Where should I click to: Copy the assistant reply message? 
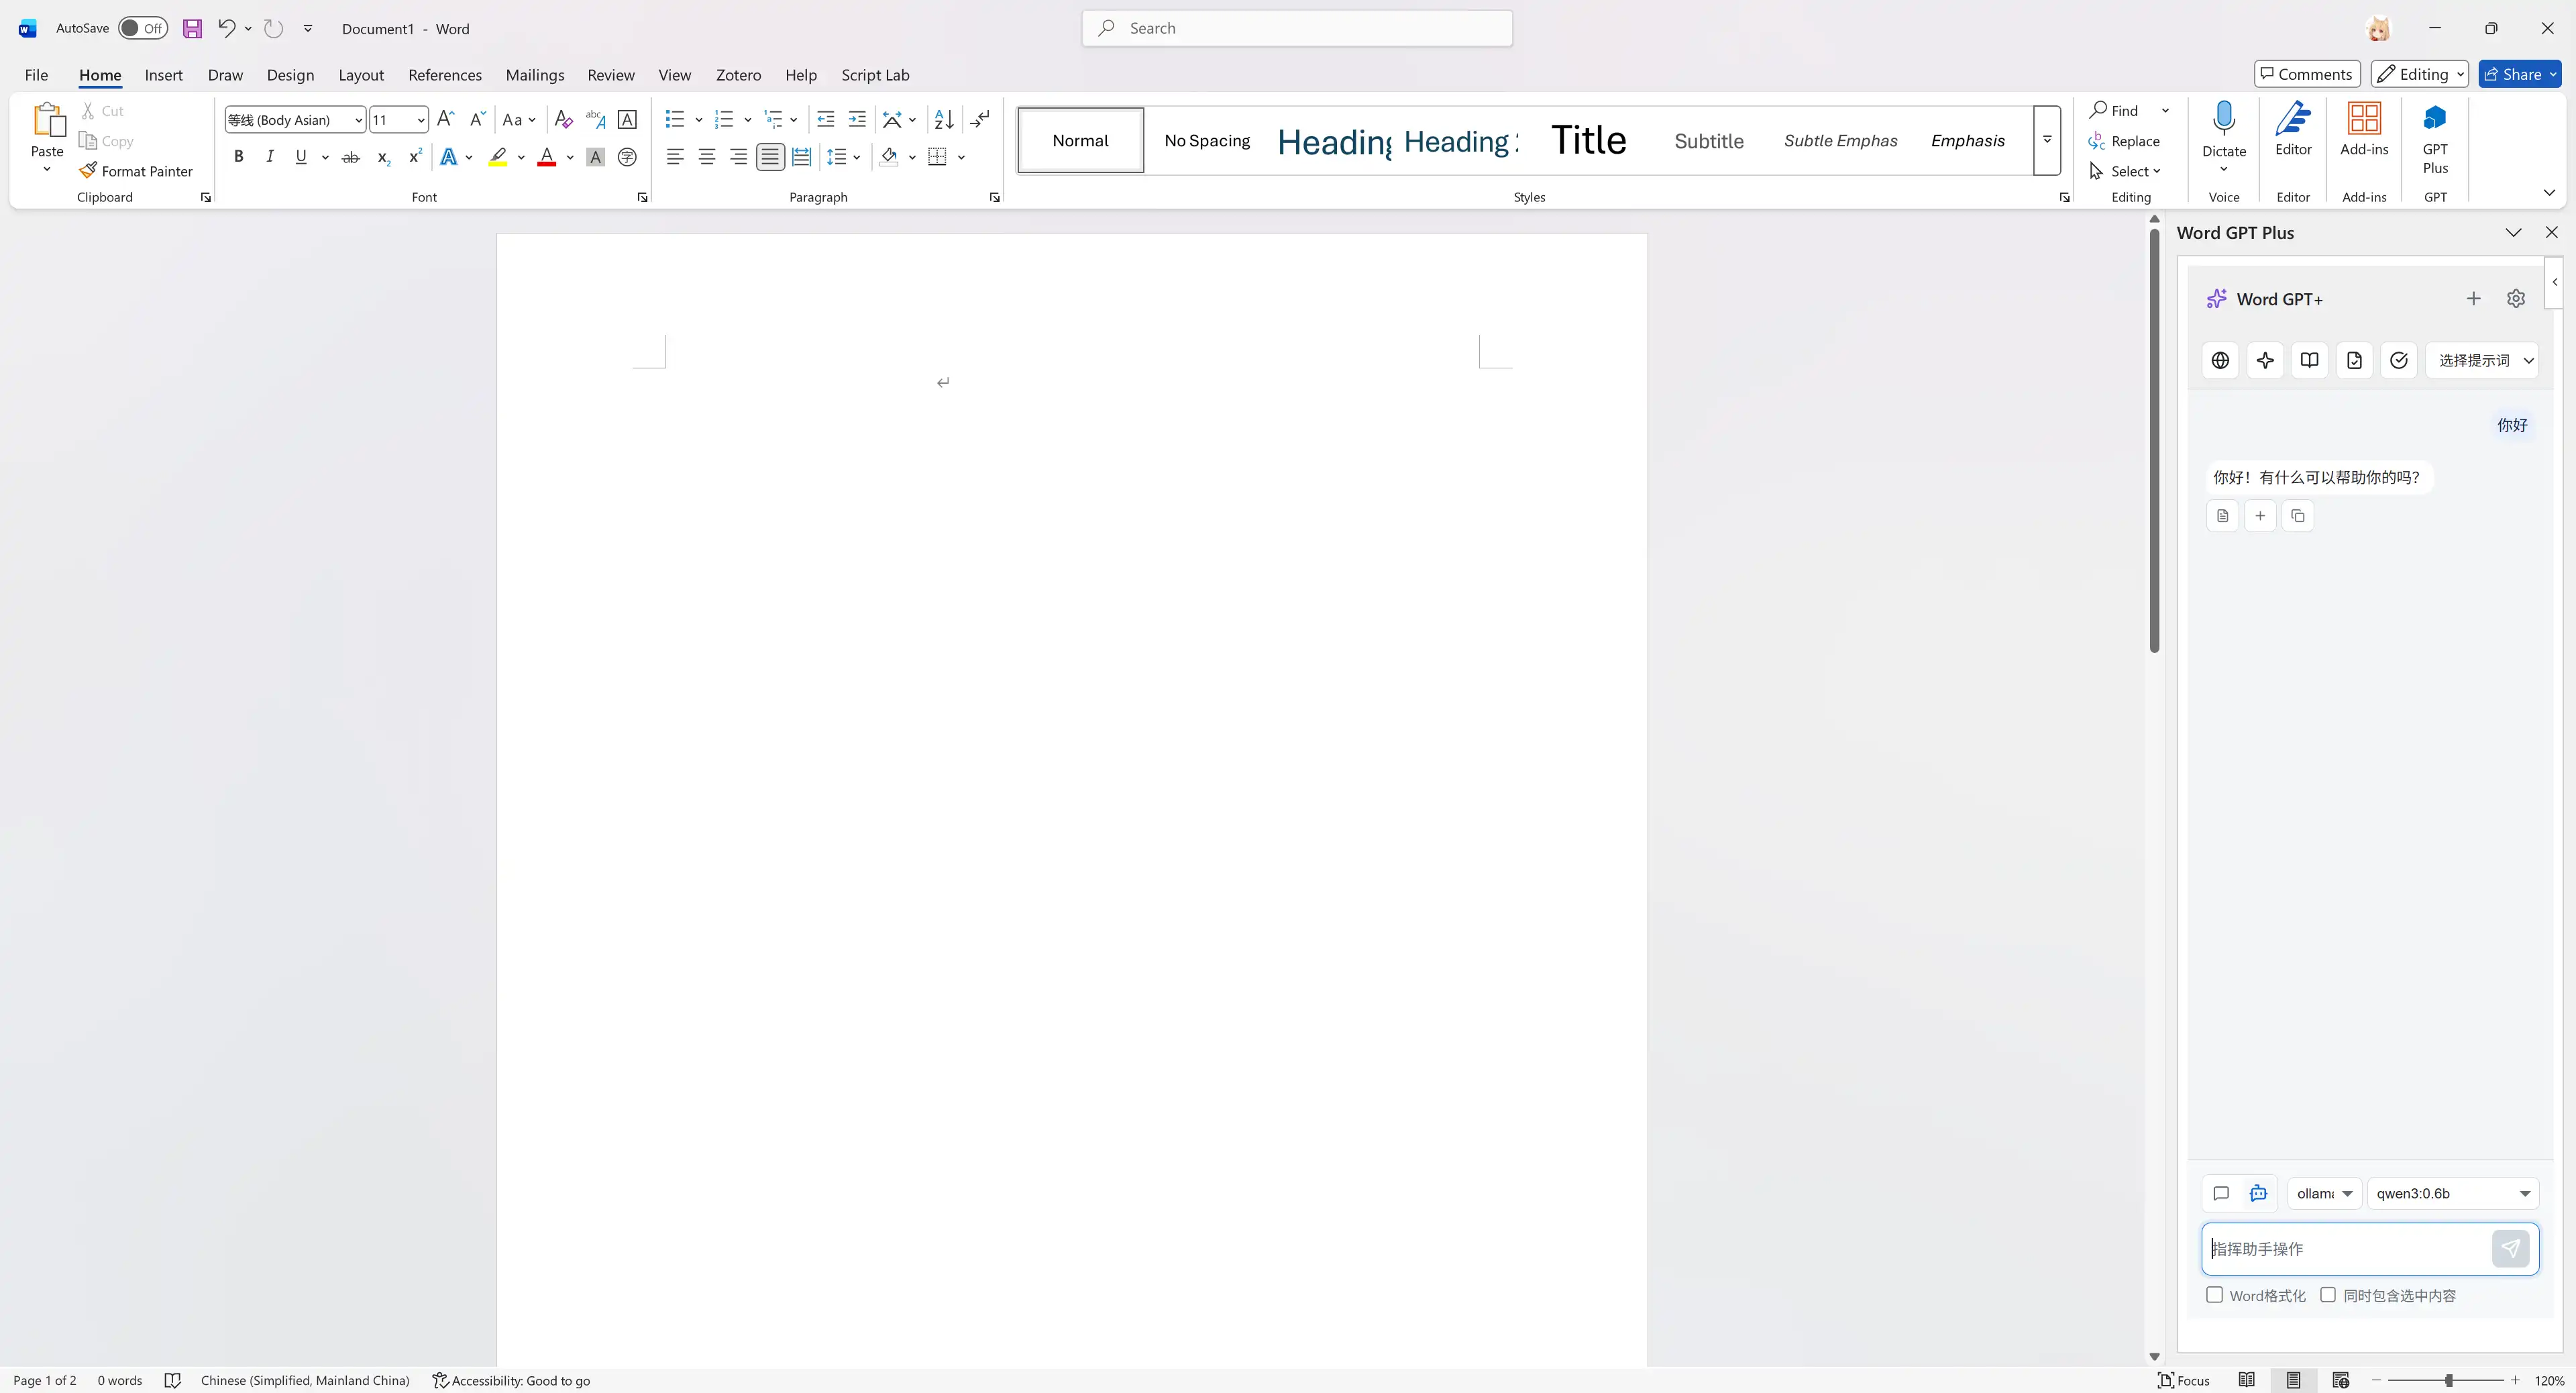(x=2297, y=516)
